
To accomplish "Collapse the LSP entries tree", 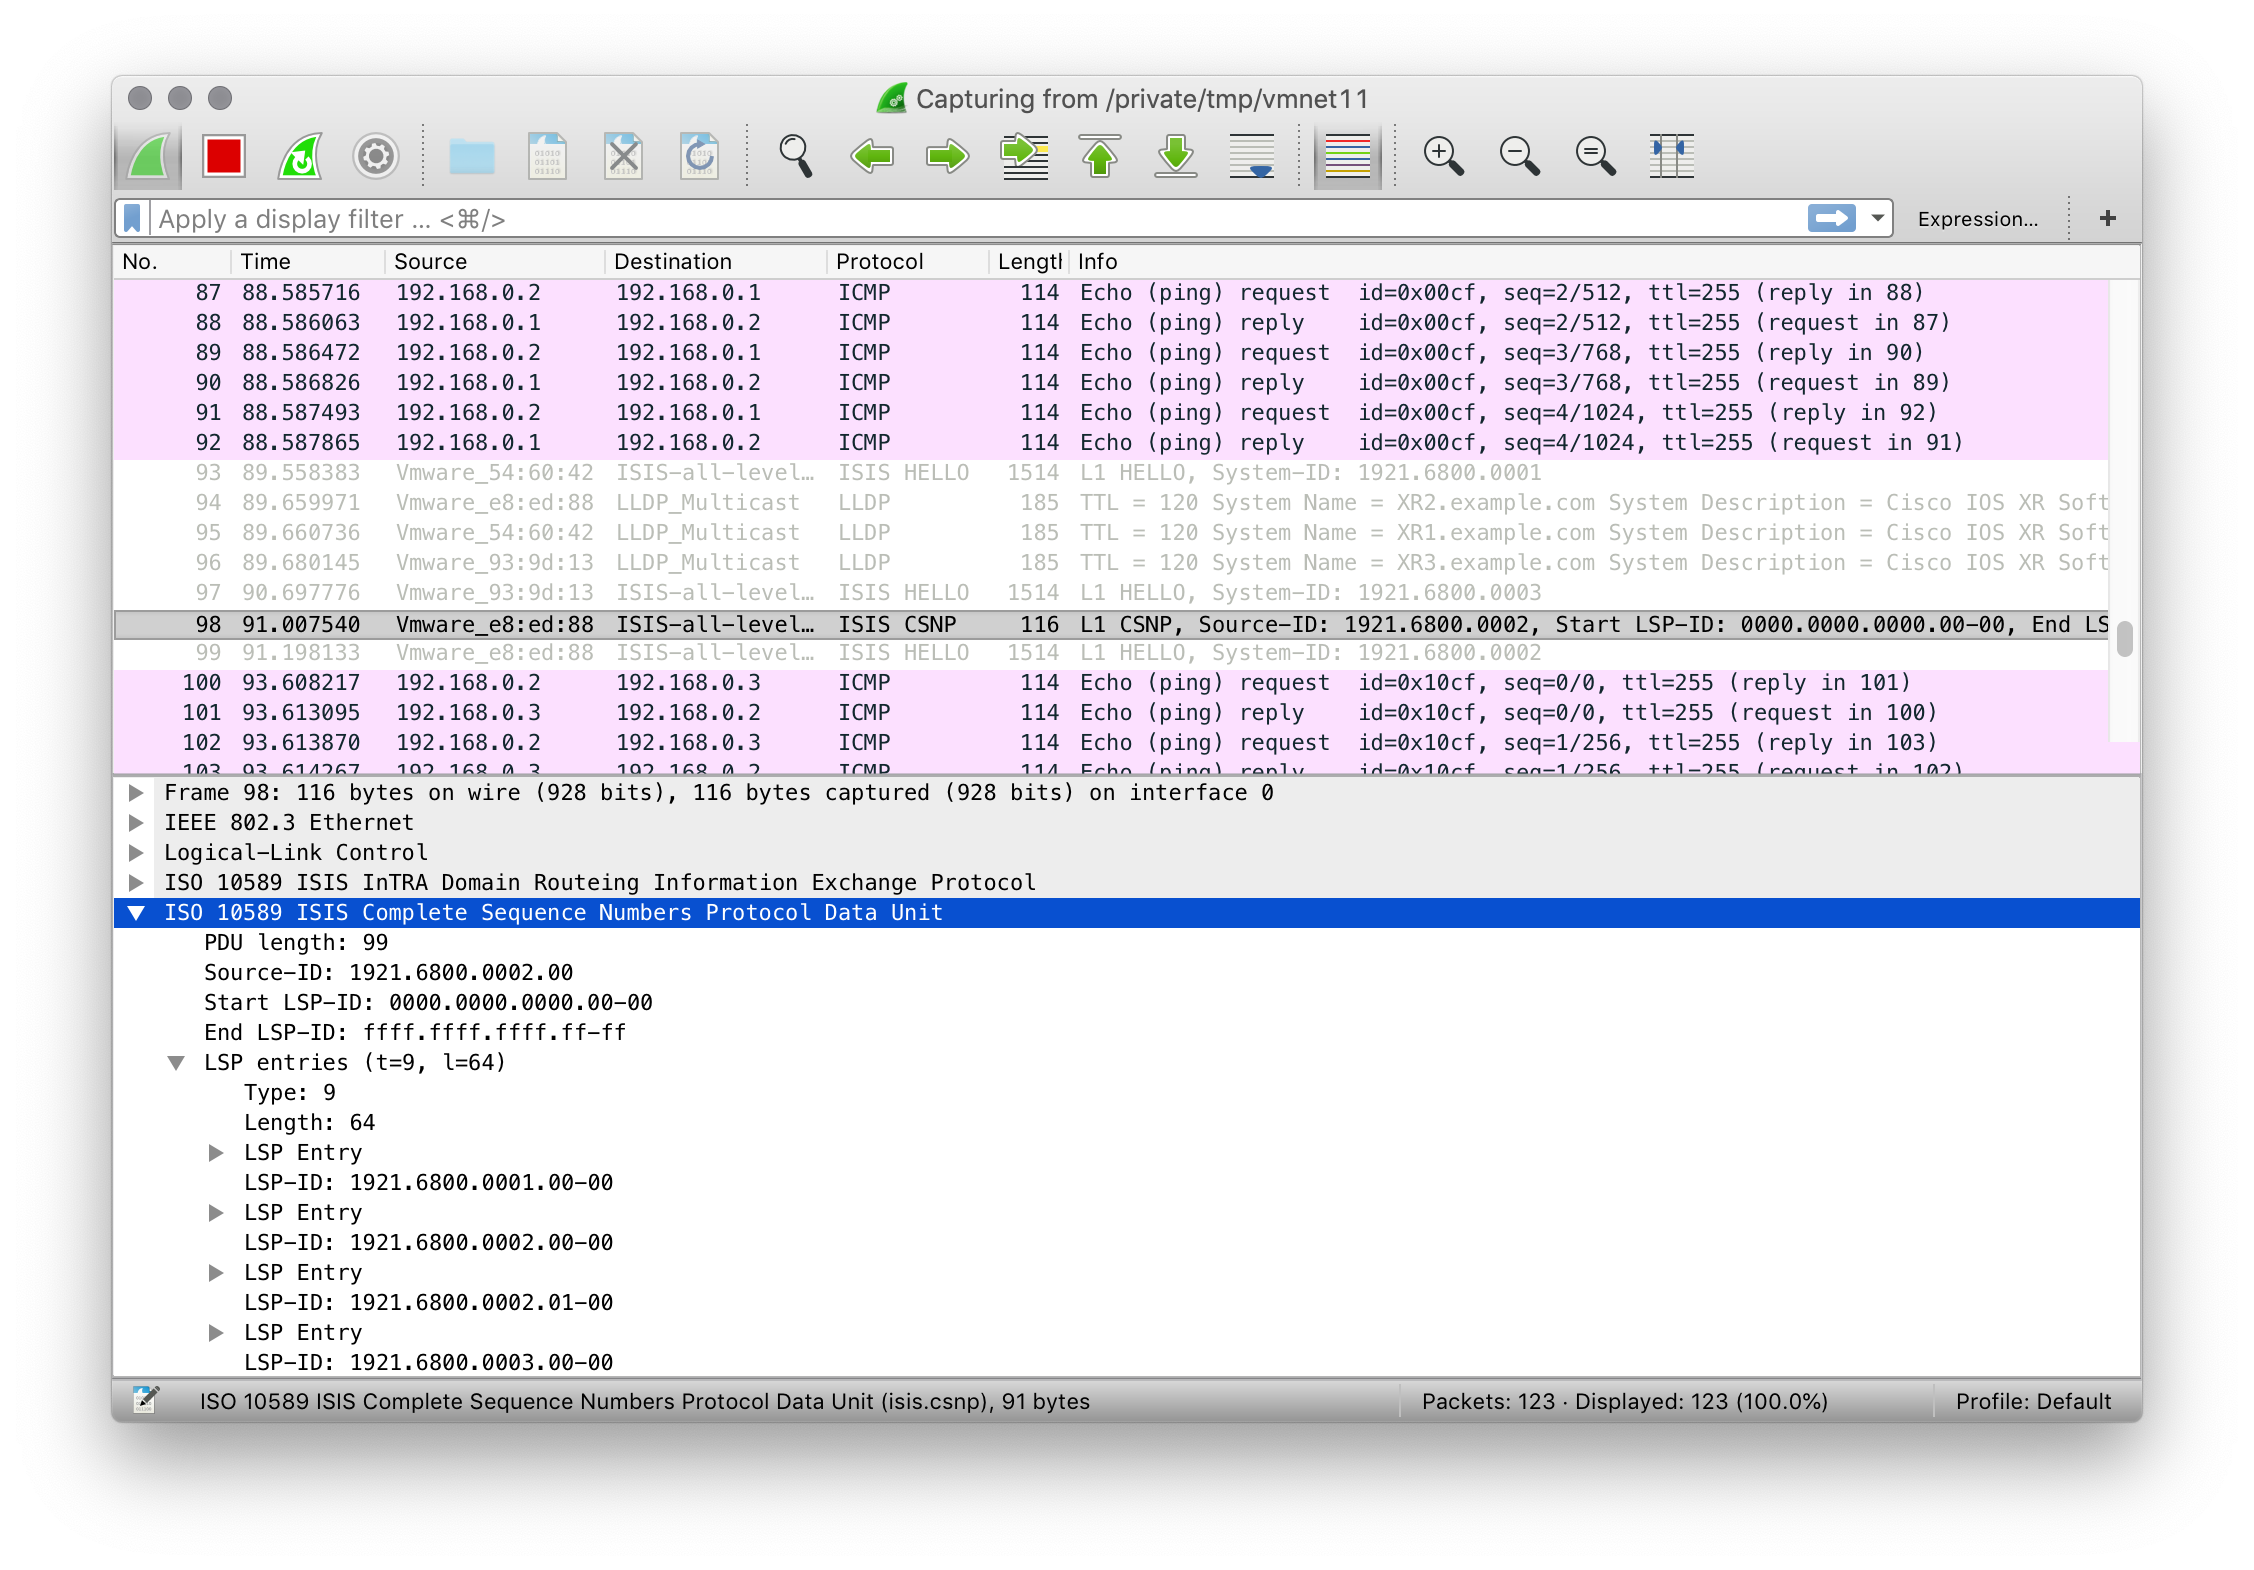I will (176, 1062).
